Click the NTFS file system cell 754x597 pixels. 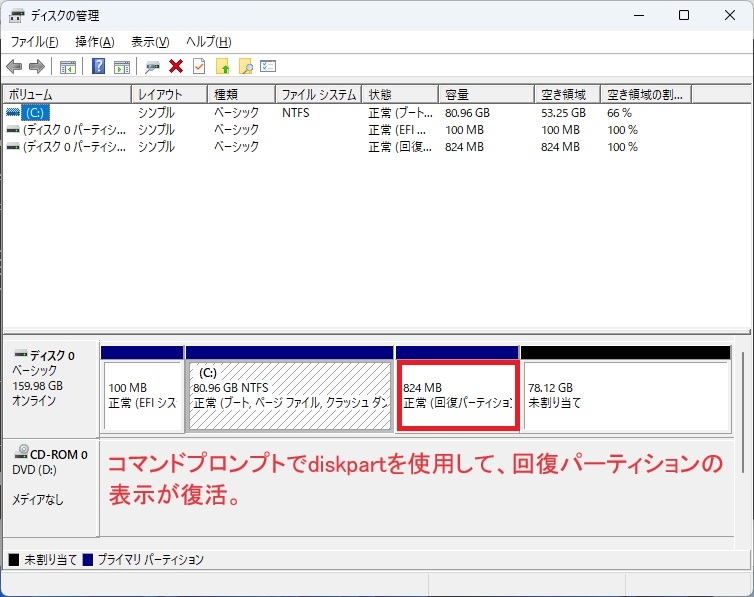point(295,113)
